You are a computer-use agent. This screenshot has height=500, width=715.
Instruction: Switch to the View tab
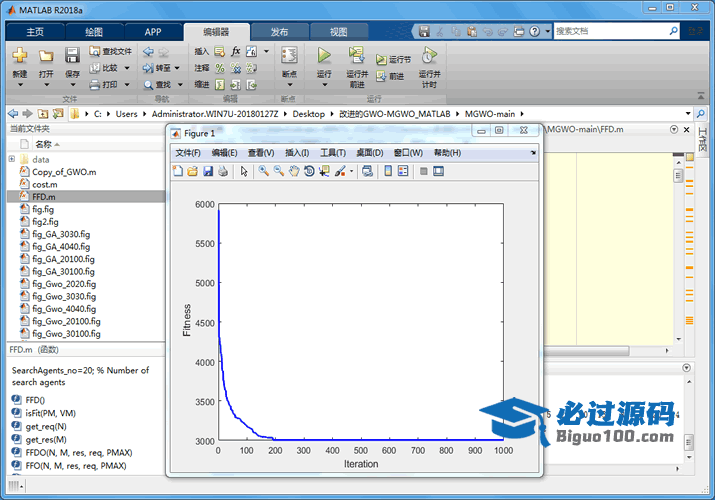tap(338, 32)
